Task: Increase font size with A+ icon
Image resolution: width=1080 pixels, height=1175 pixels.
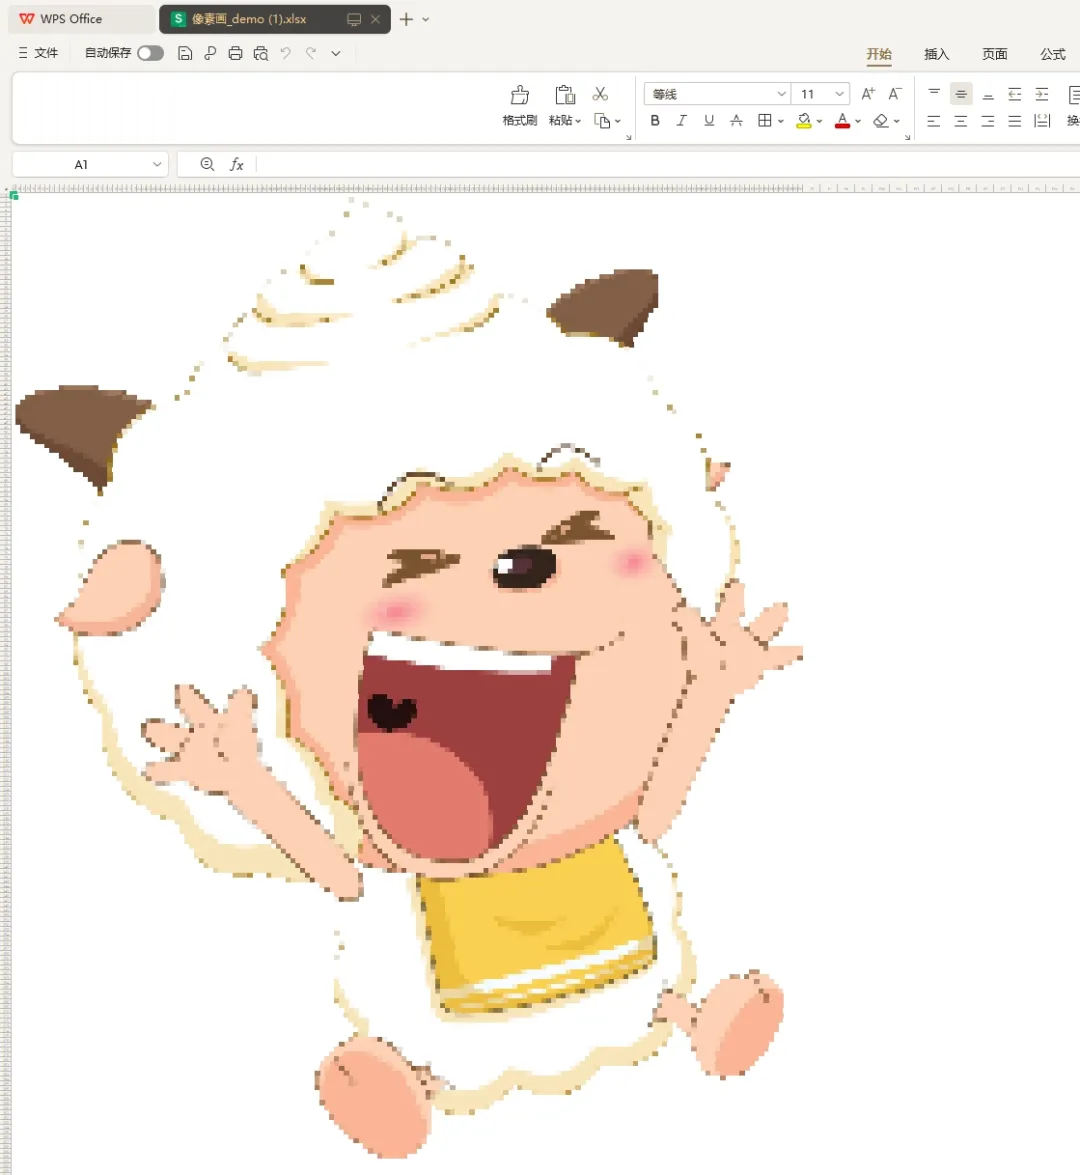Action: pos(868,94)
